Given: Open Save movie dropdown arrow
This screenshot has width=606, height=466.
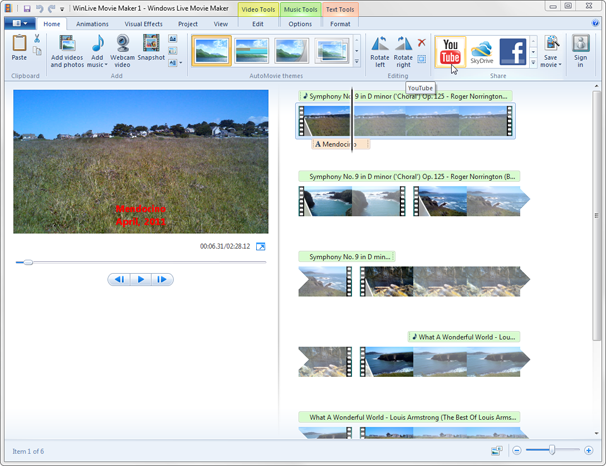Looking at the screenshot, I should pos(560,65).
